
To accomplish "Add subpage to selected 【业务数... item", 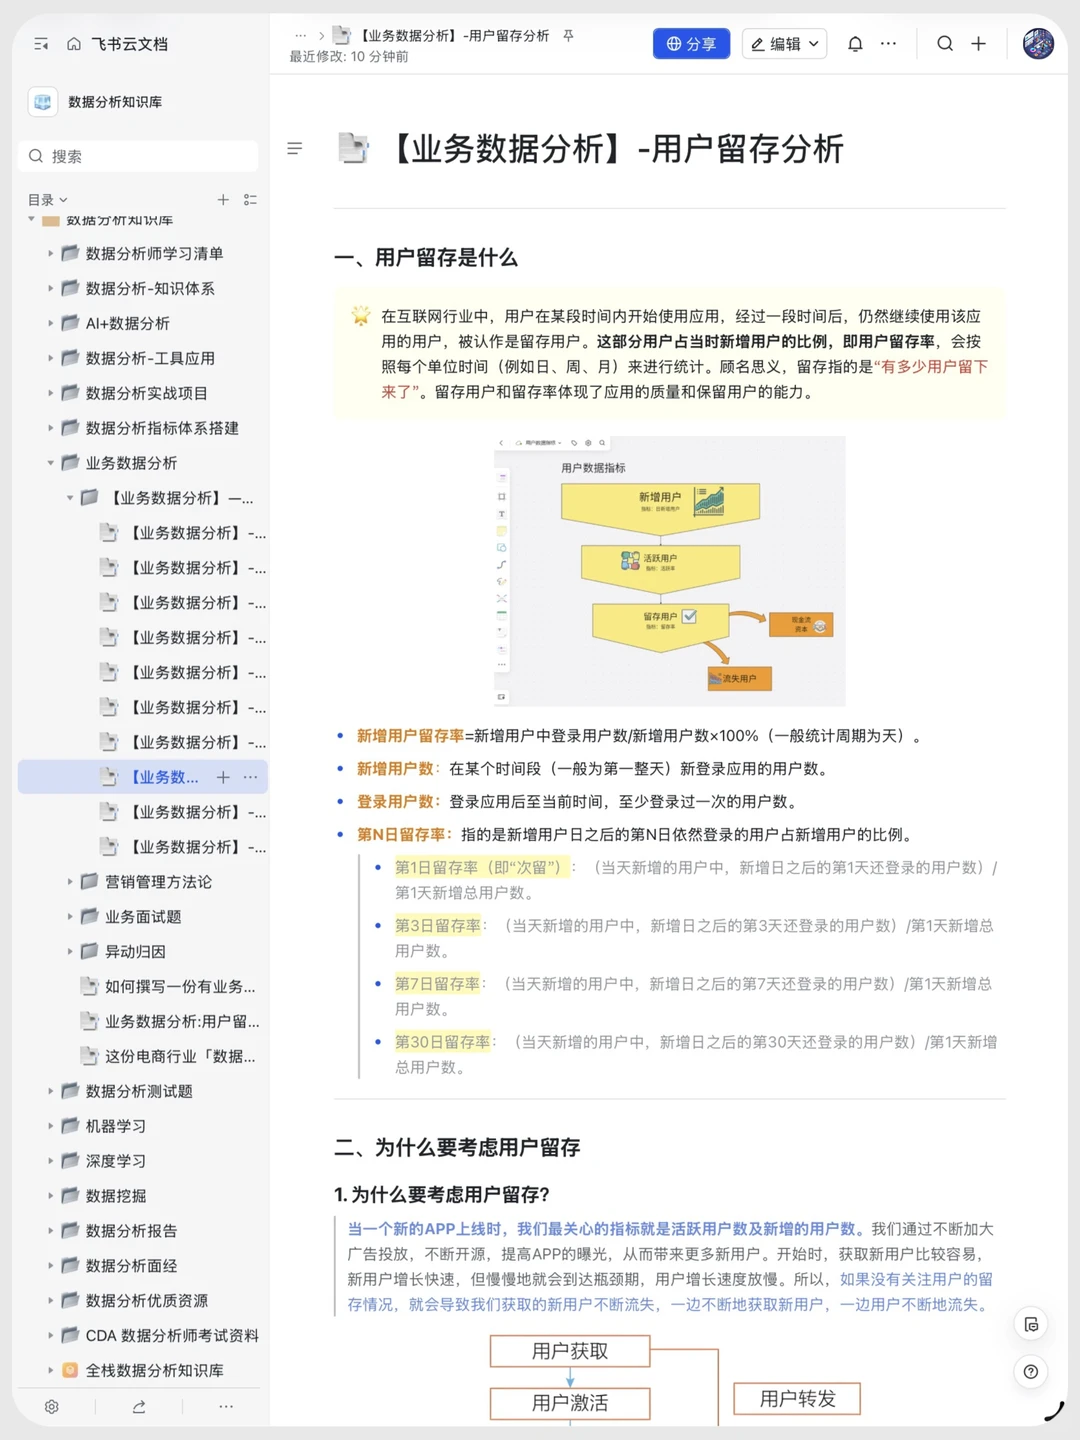I will (223, 777).
